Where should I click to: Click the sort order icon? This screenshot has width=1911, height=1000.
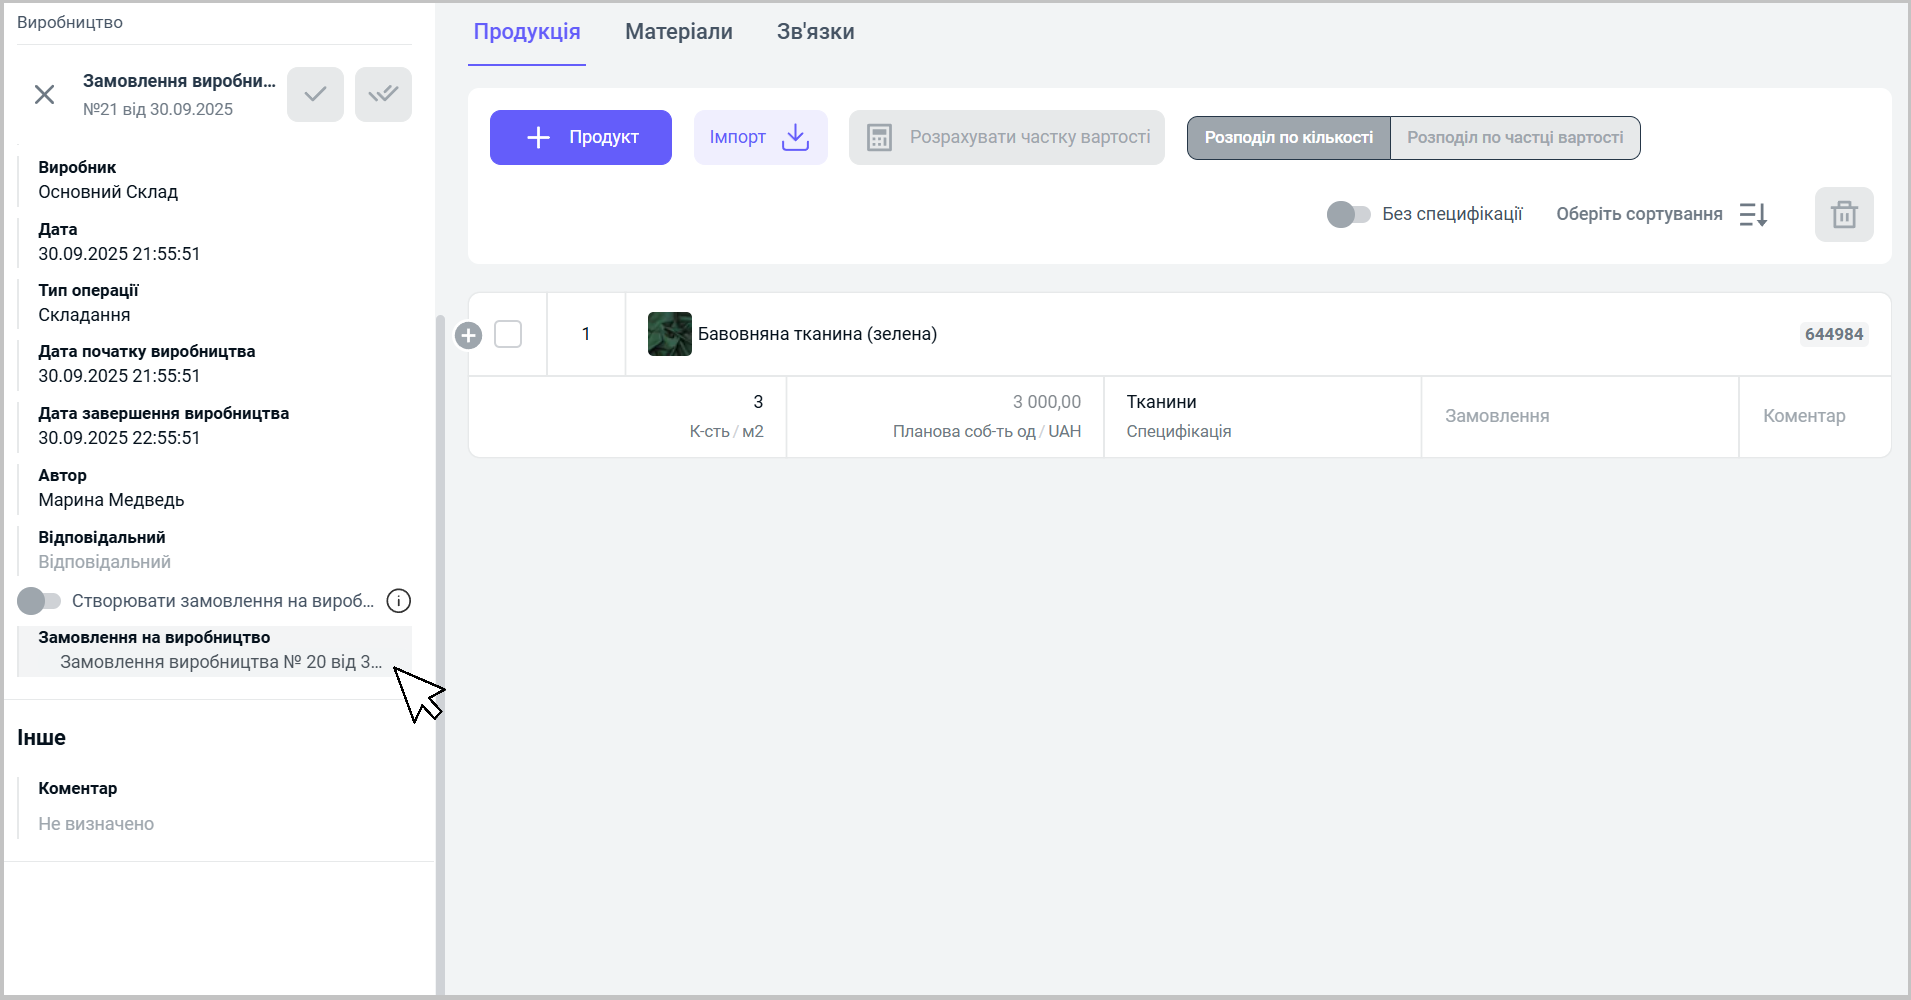[x=1753, y=215]
